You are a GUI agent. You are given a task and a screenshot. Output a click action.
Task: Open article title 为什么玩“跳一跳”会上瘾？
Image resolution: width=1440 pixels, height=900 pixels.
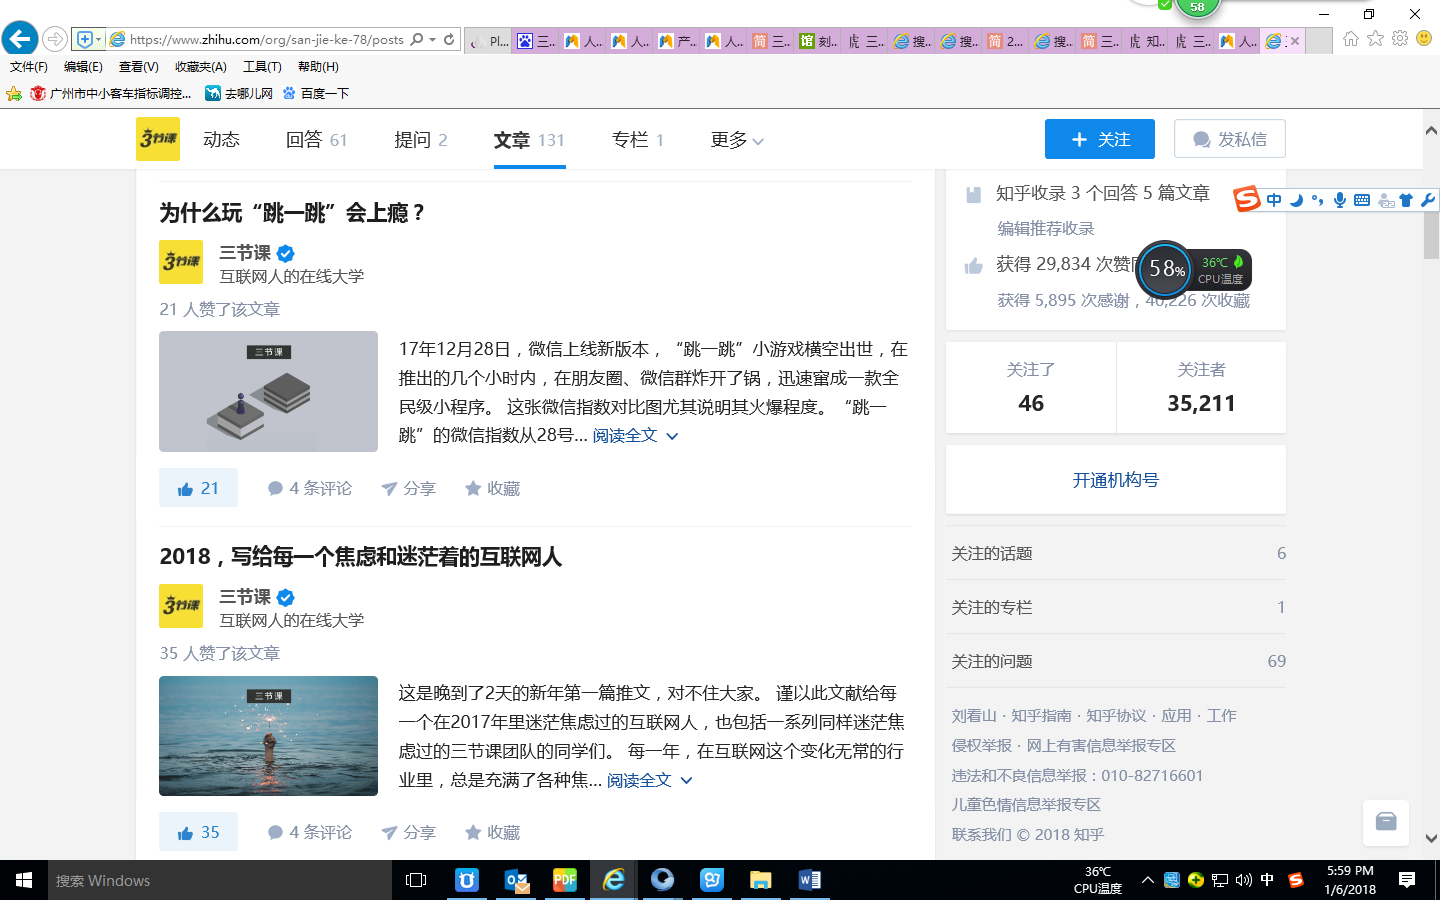292,213
